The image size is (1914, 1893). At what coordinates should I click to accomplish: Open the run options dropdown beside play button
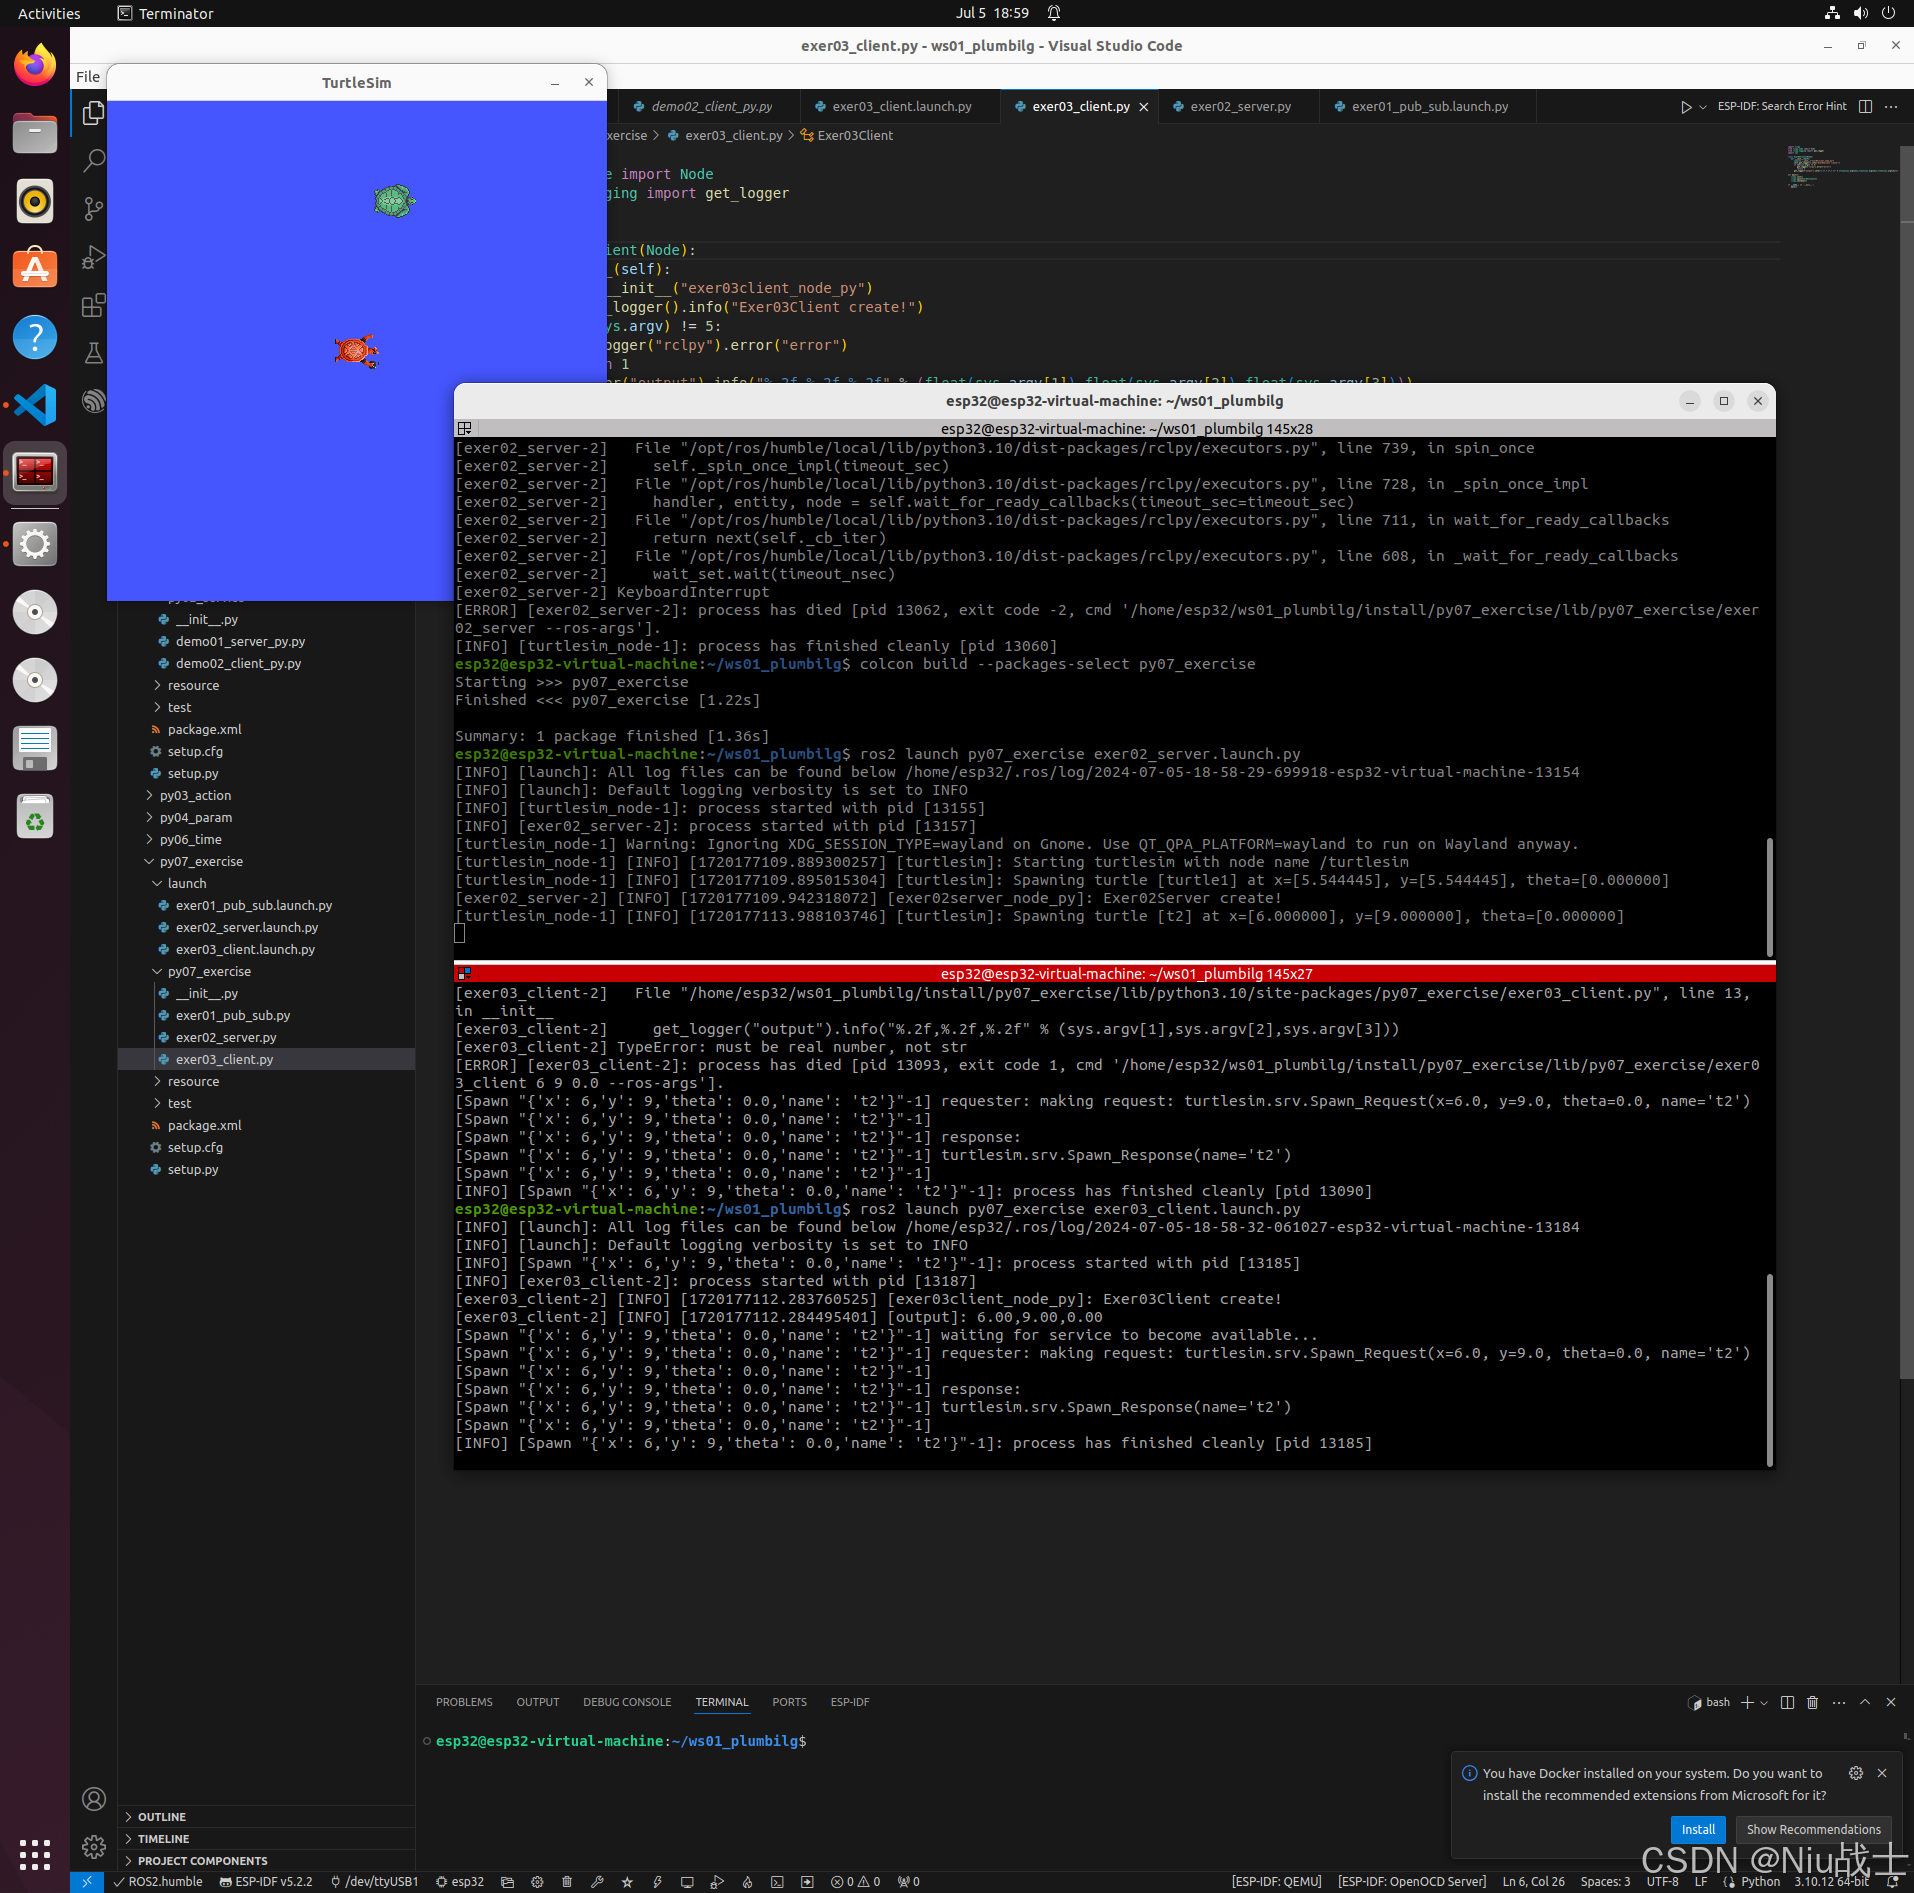tap(1703, 107)
